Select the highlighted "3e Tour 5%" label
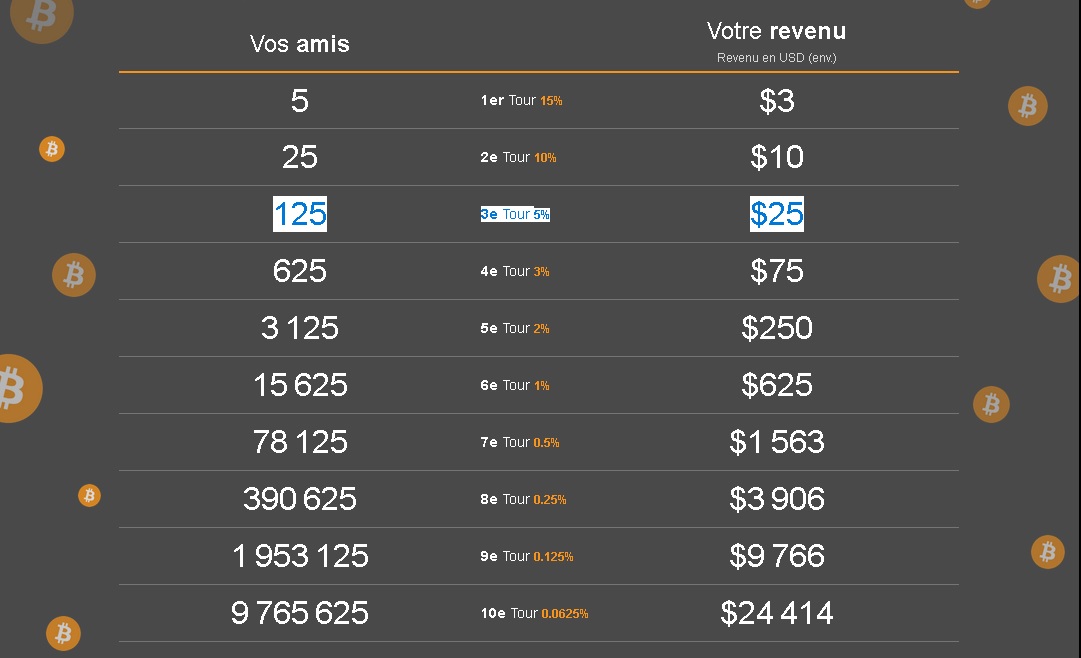The image size is (1081, 658). [x=515, y=215]
